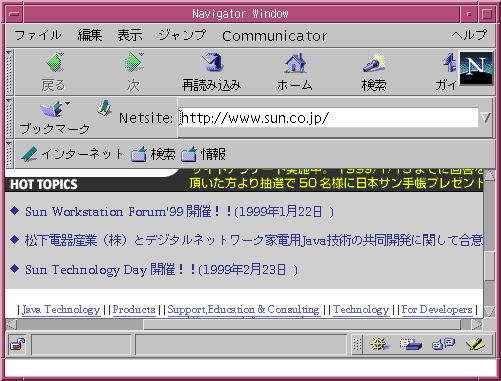Open the ヘルプ menu
501x381 pixels.
tap(469, 35)
